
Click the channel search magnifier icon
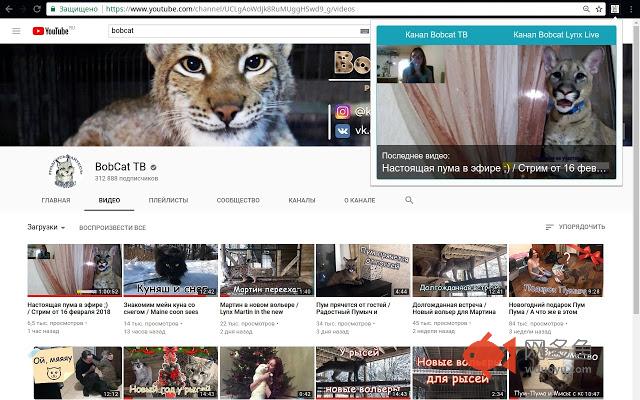click(409, 200)
